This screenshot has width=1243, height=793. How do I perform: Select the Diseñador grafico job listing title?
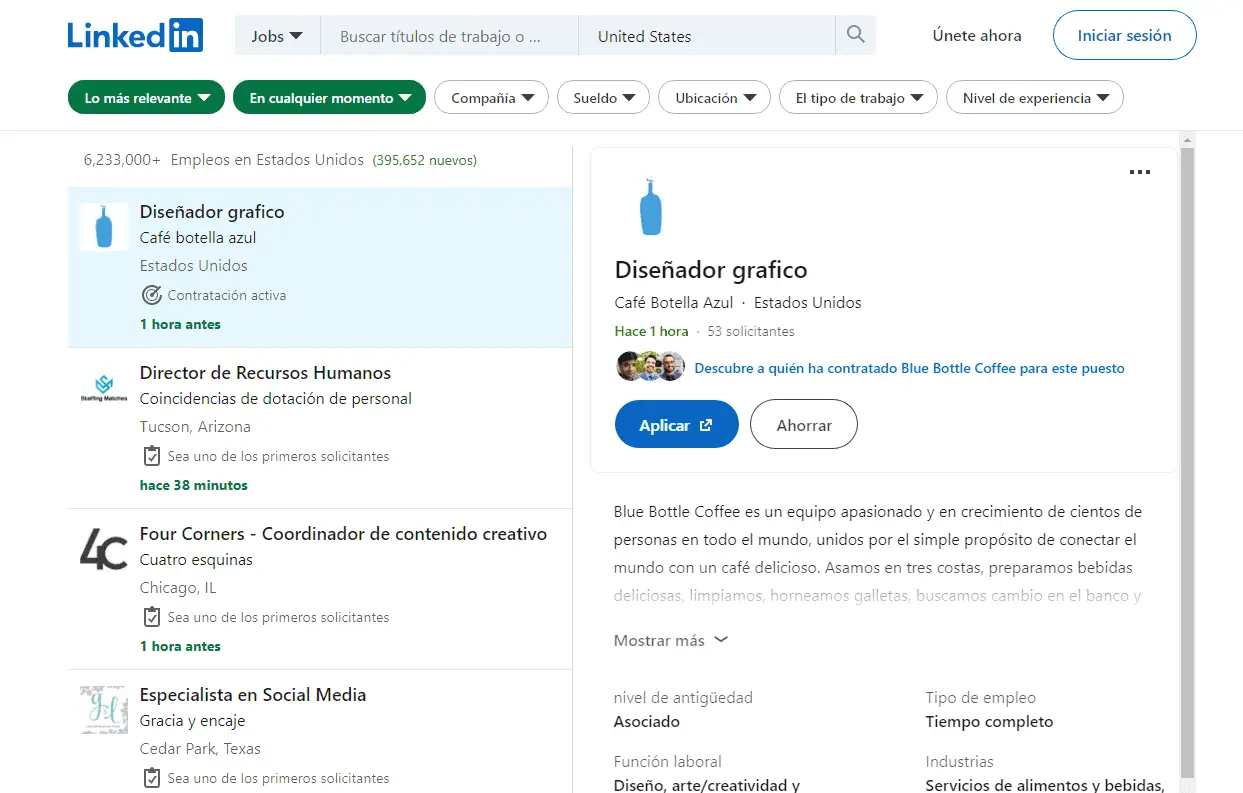coord(212,212)
